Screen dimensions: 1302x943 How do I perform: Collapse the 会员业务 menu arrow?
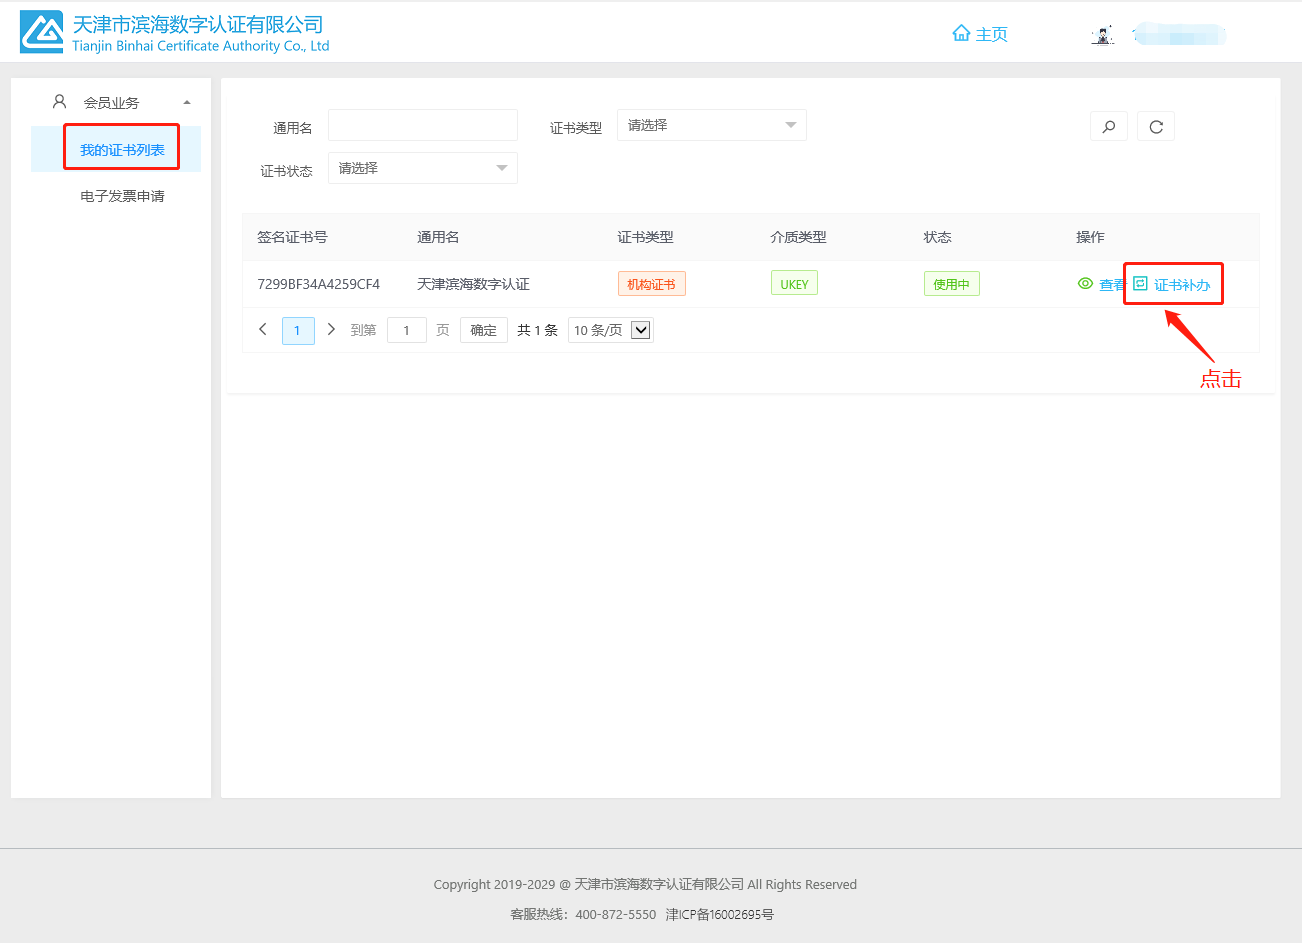187,102
